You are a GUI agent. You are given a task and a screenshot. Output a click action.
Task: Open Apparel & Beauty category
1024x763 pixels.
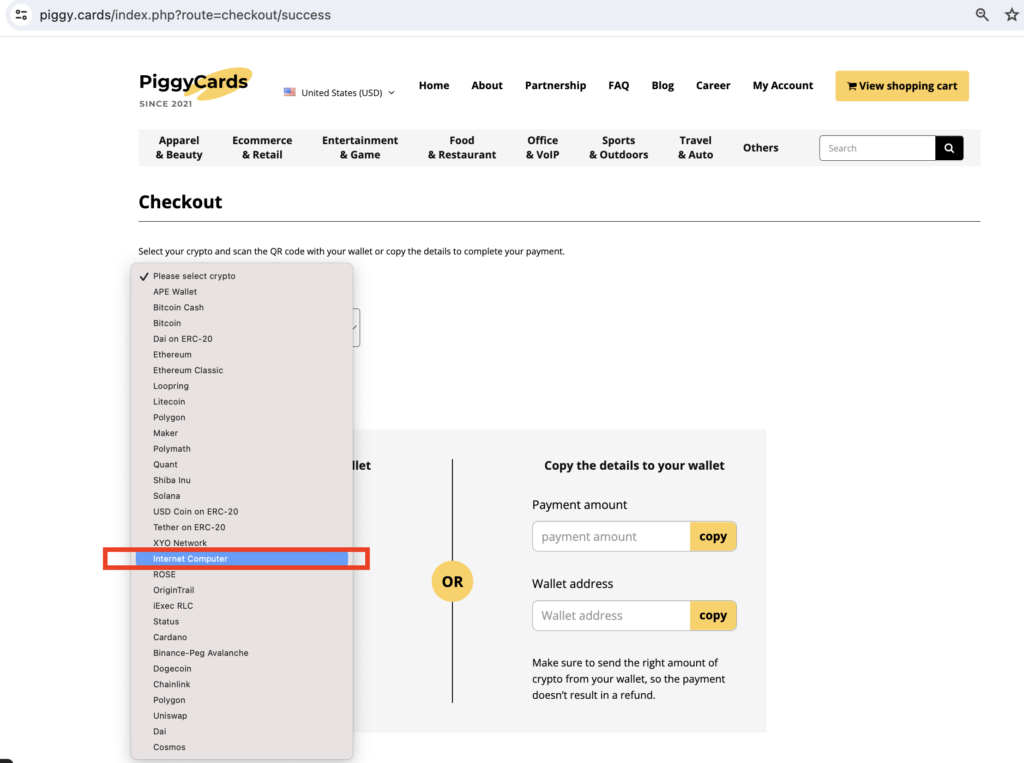179,148
